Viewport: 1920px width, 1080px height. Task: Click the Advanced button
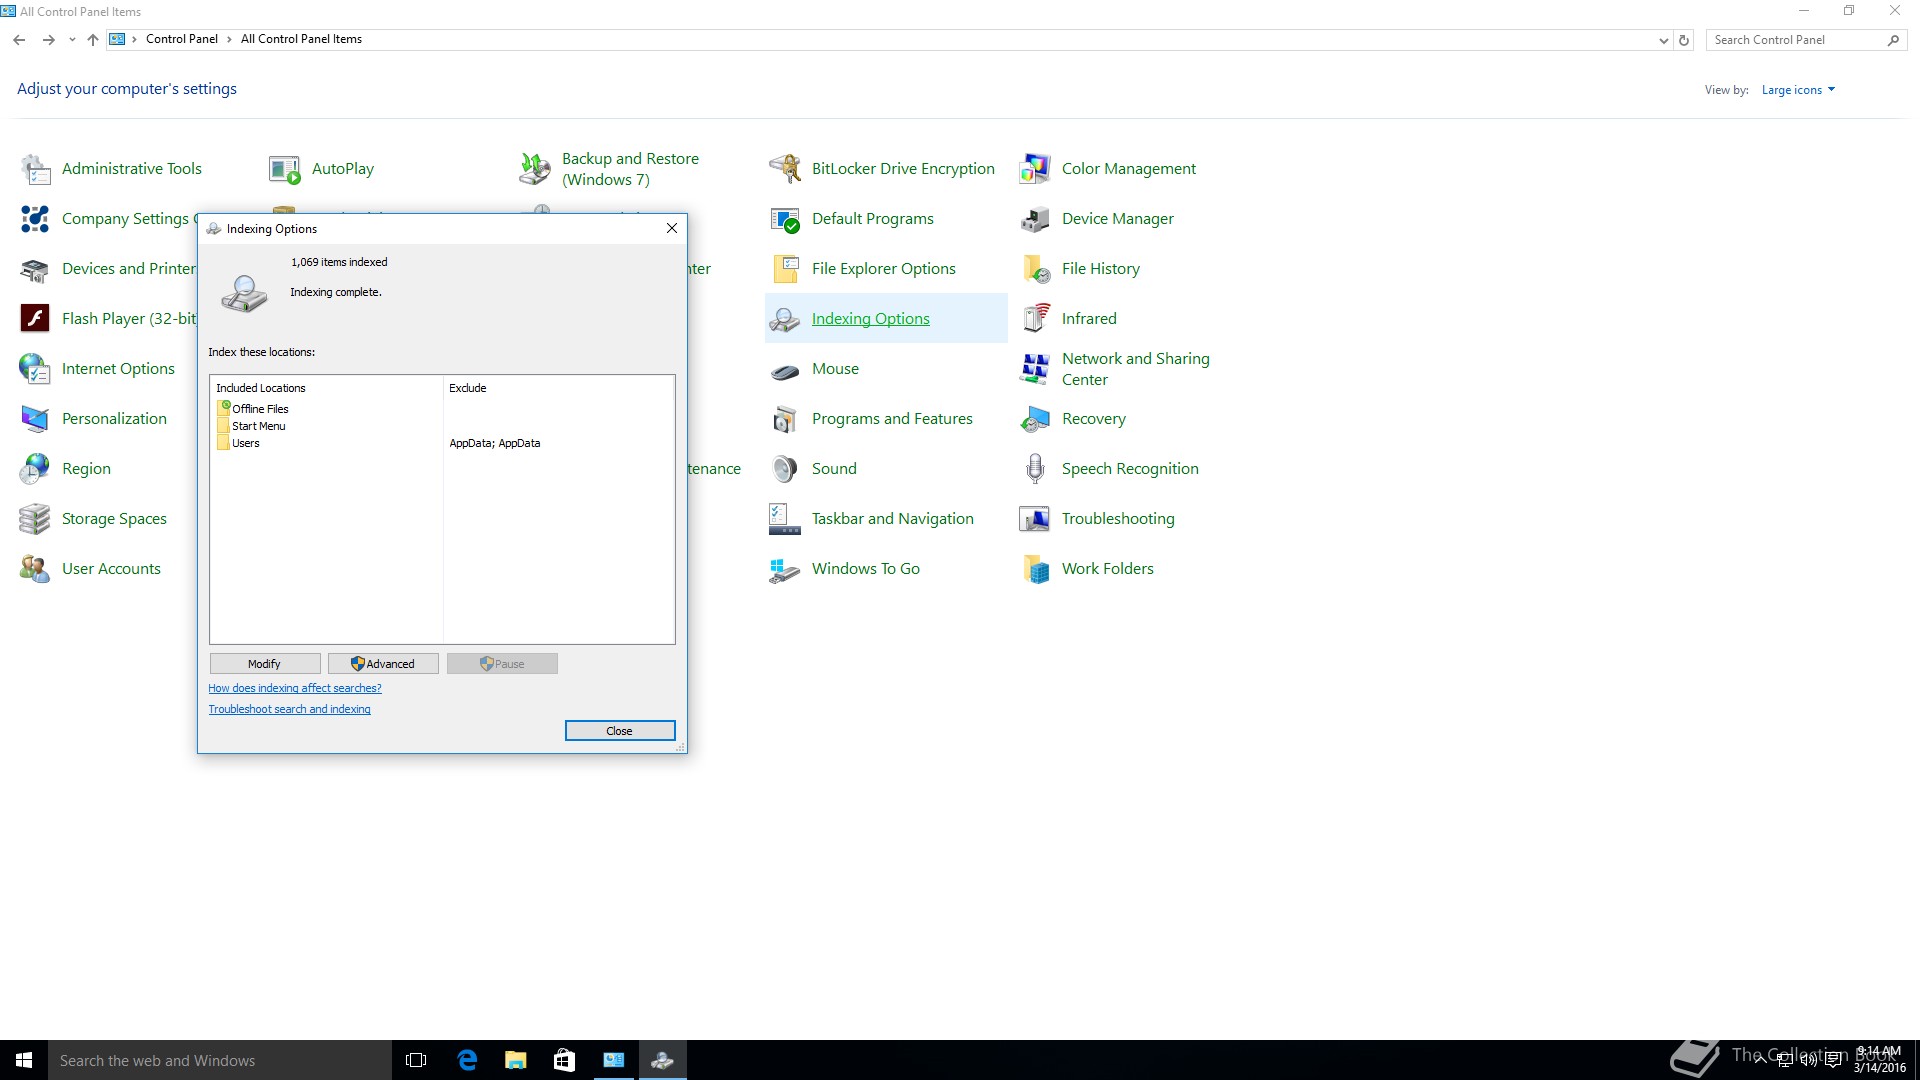383,664
